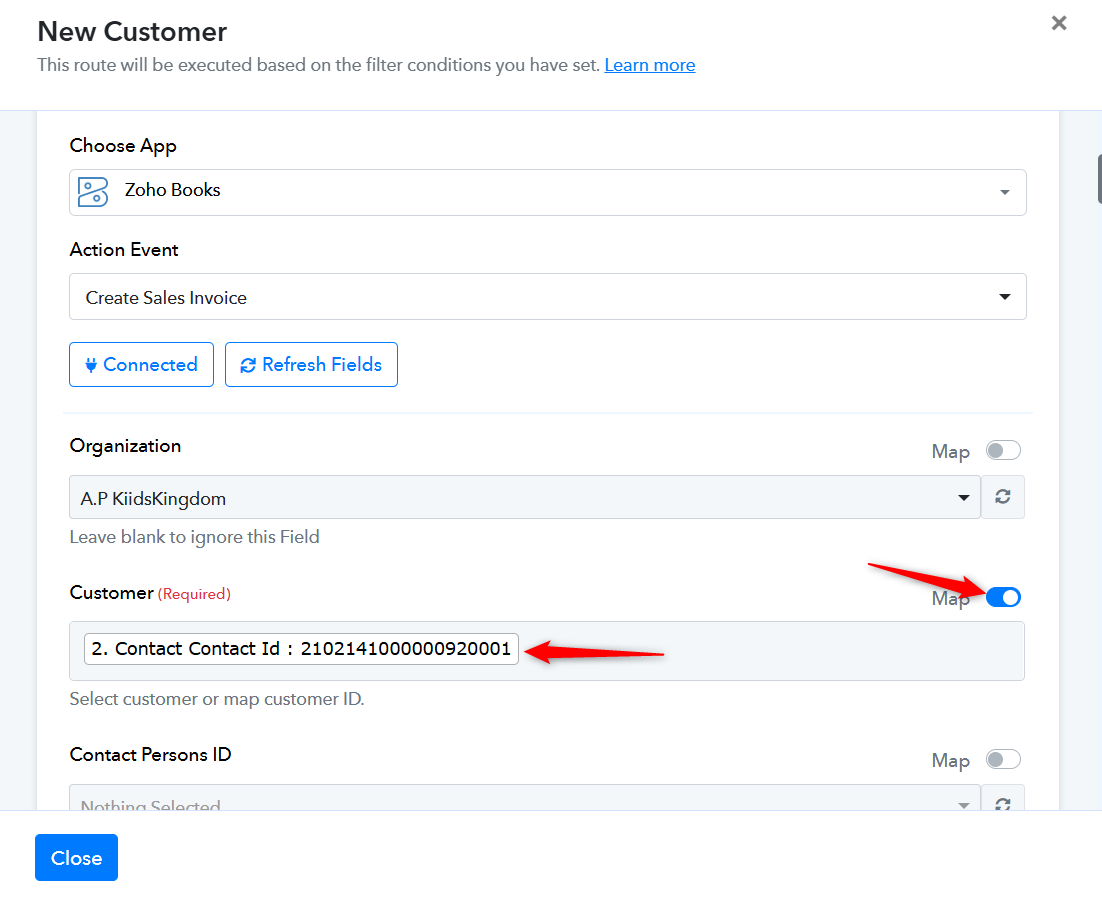Viewport: 1102px width, 904px height.
Task: Click the Customer mapped Contact Id field
Action: pyautogui.click(x=547, y=651)
